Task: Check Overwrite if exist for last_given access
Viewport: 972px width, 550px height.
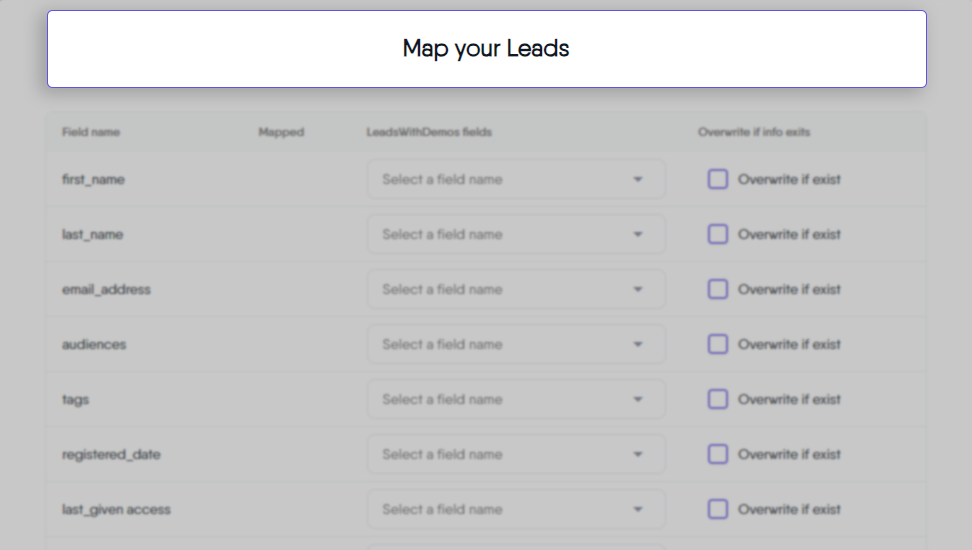Action: [717, 510]
